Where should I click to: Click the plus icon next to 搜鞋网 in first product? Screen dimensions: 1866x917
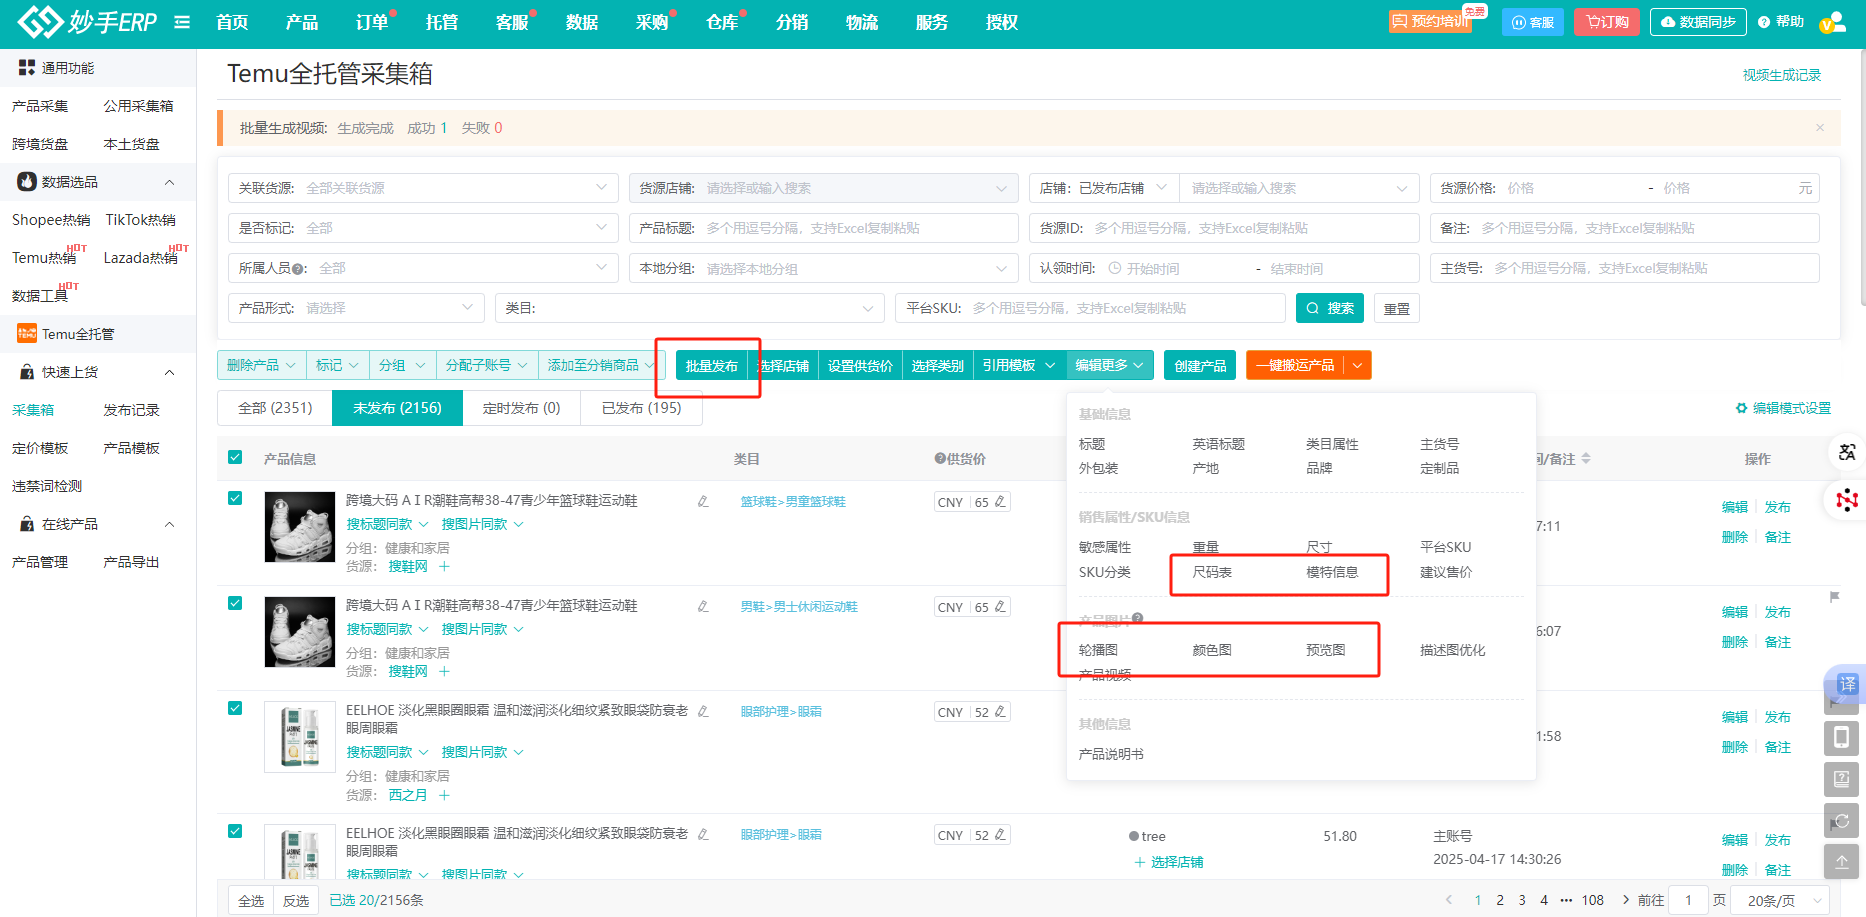click(444, 566)
